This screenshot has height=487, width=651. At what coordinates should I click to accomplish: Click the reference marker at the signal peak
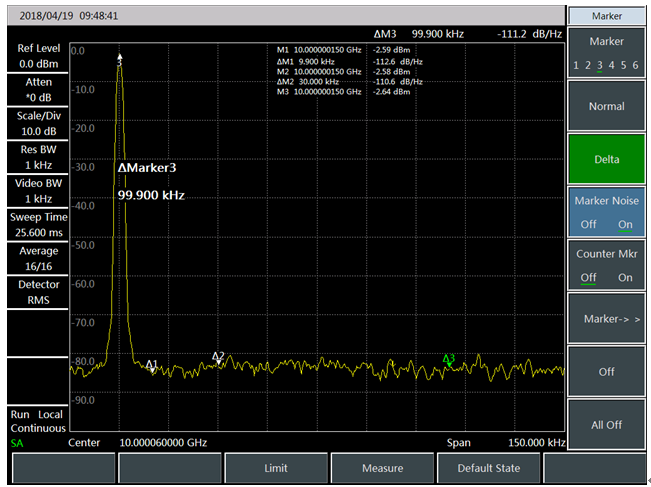point(120,59)
